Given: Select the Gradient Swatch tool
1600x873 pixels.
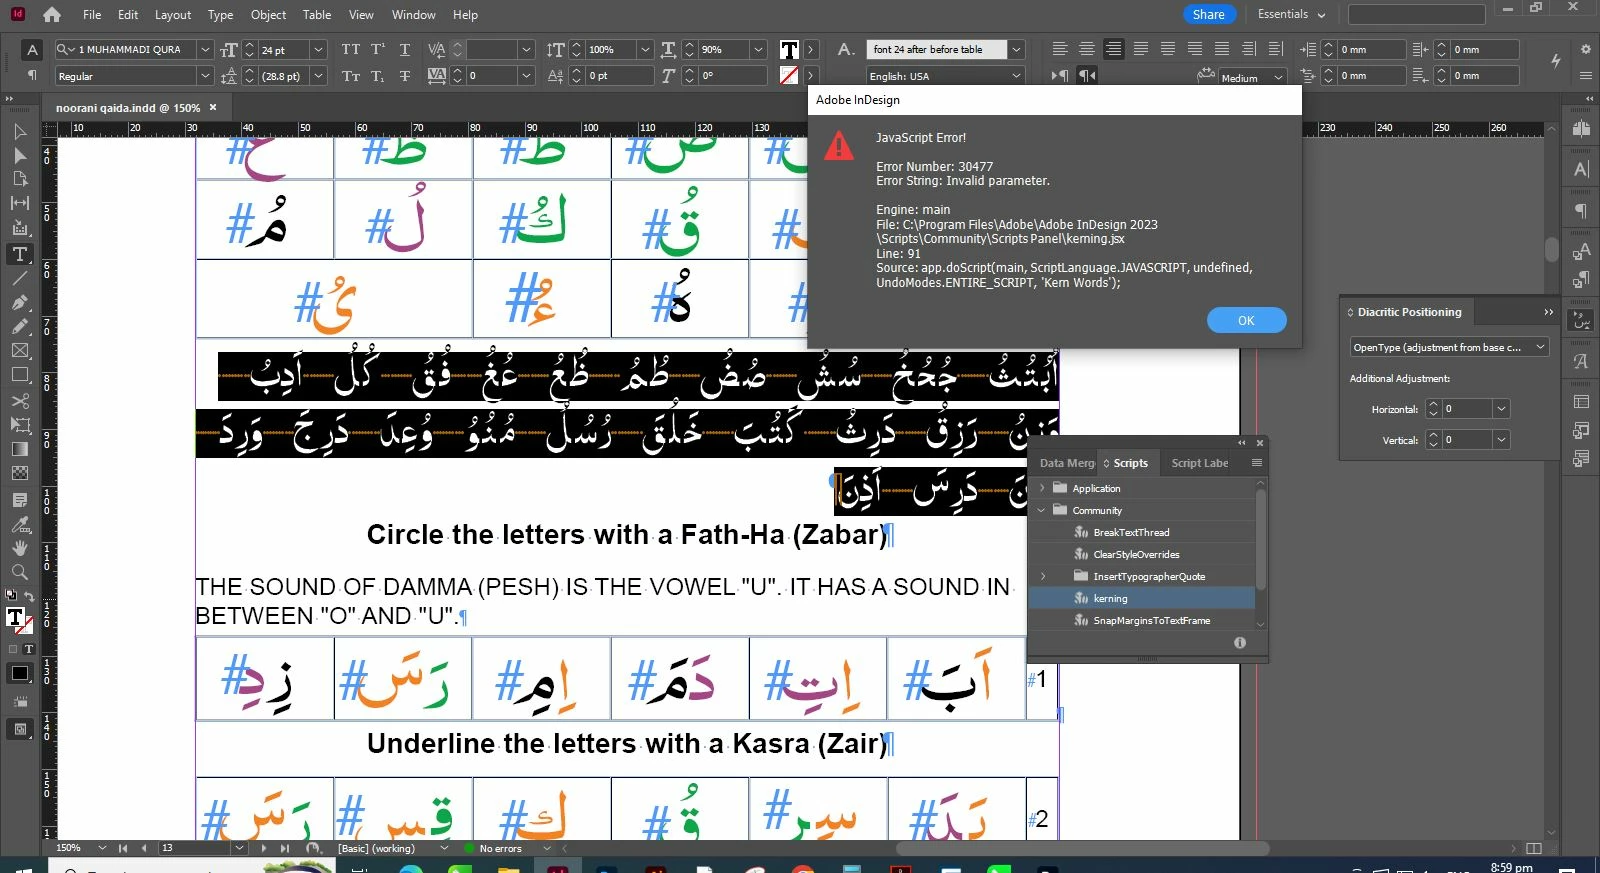Looking at the screenshot, I should tap(19, 449).
